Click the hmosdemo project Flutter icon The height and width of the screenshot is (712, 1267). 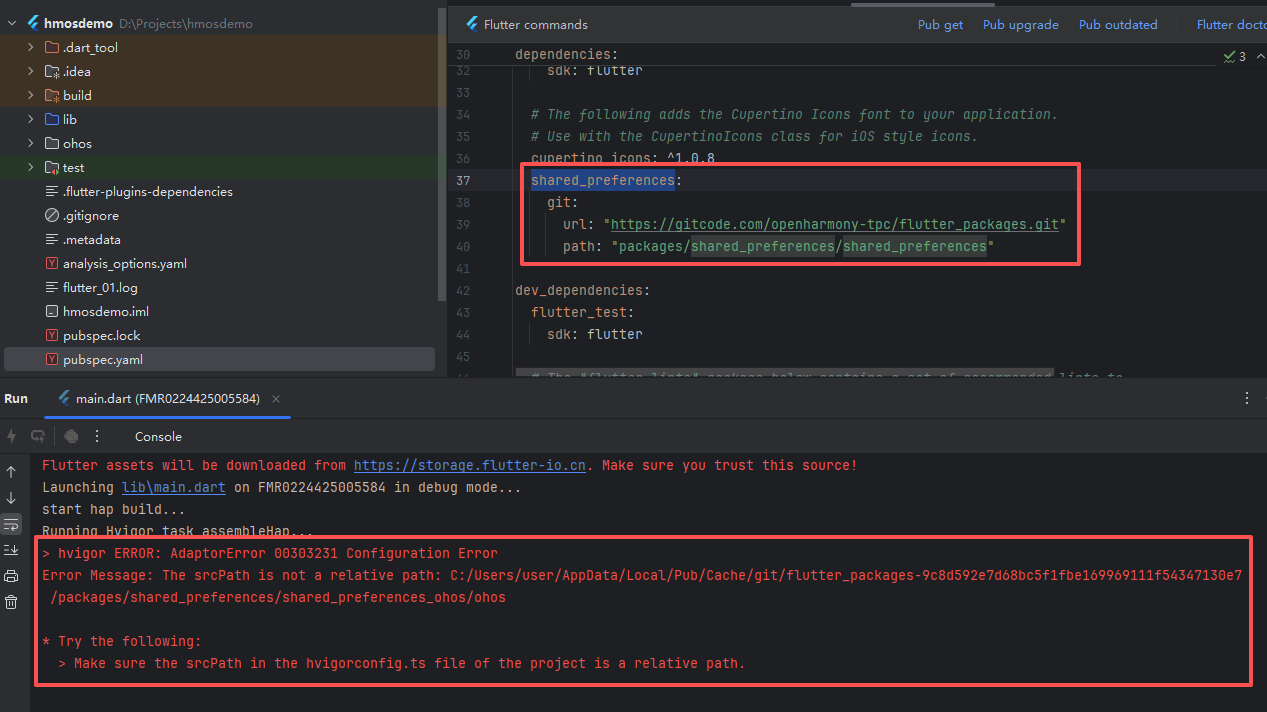[33, 23]
